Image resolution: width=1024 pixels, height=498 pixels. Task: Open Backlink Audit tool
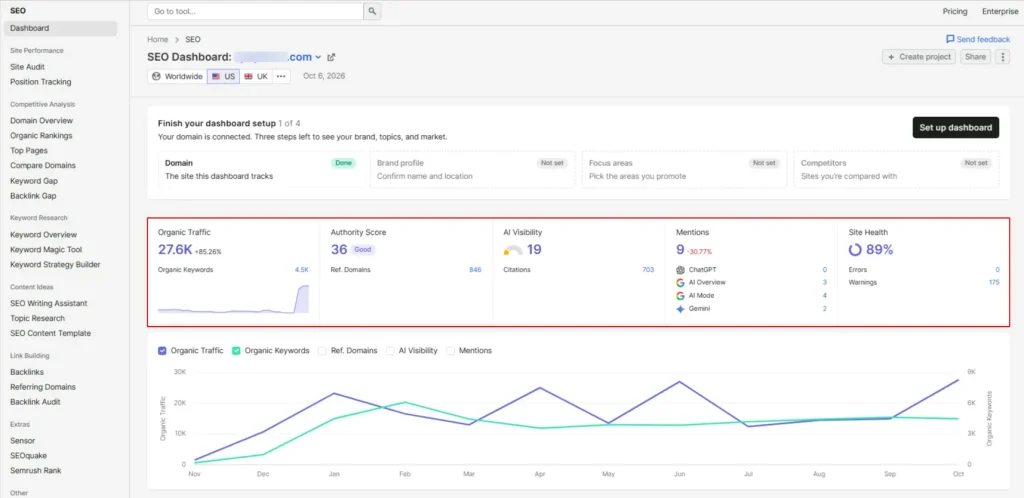click(35, 402)
